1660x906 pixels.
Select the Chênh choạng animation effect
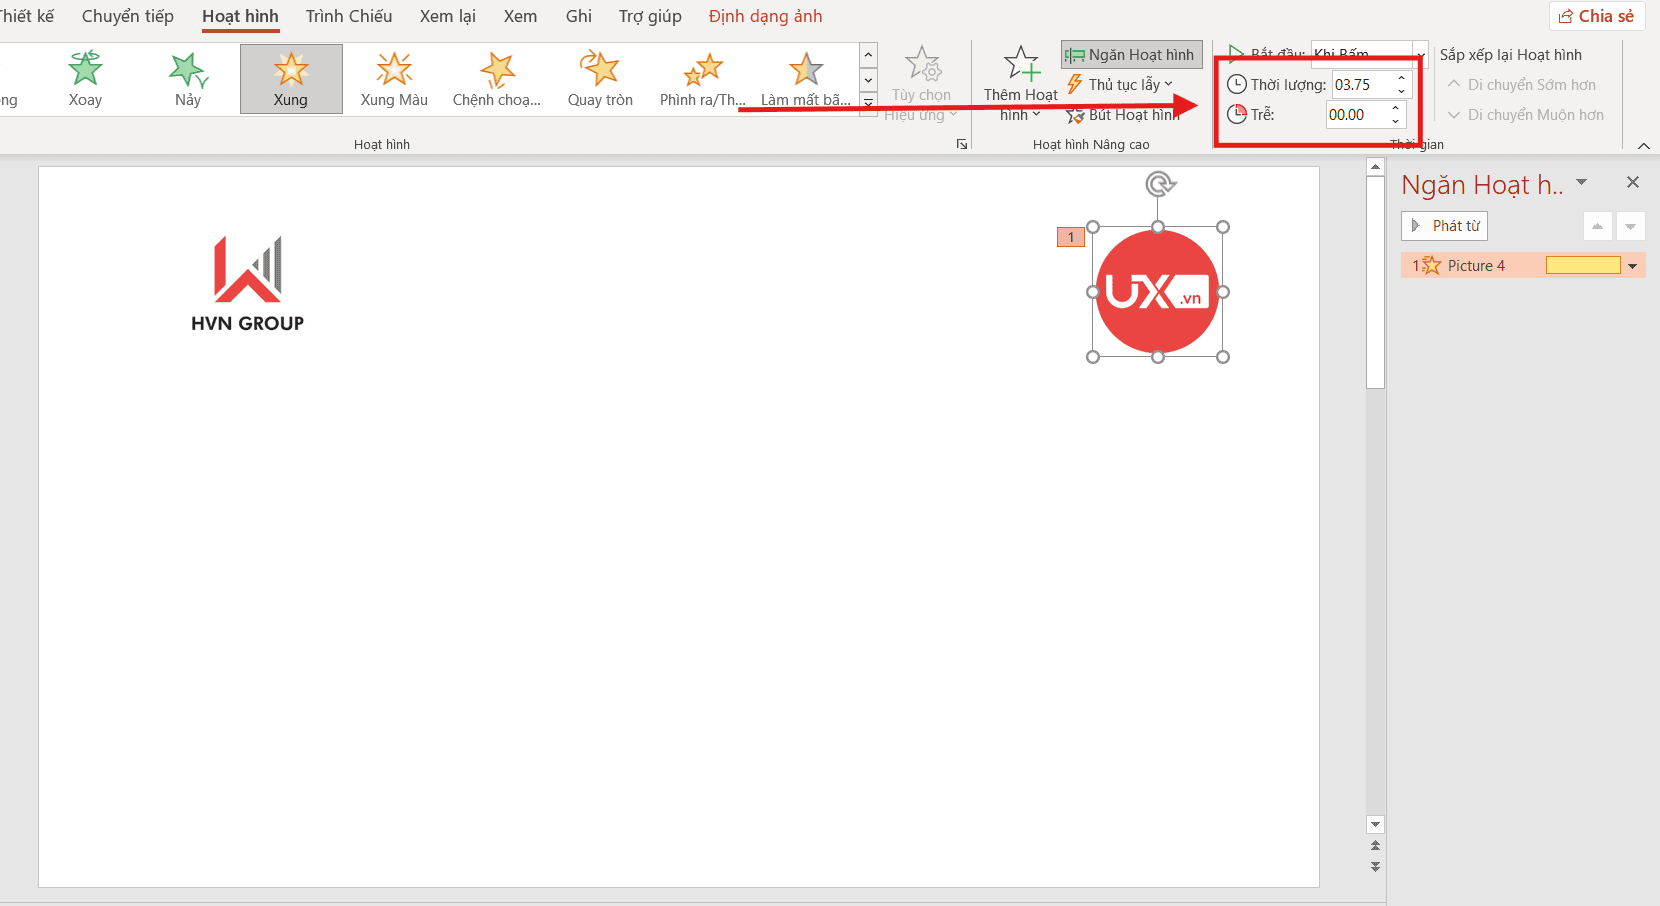(x=497, y=78)
